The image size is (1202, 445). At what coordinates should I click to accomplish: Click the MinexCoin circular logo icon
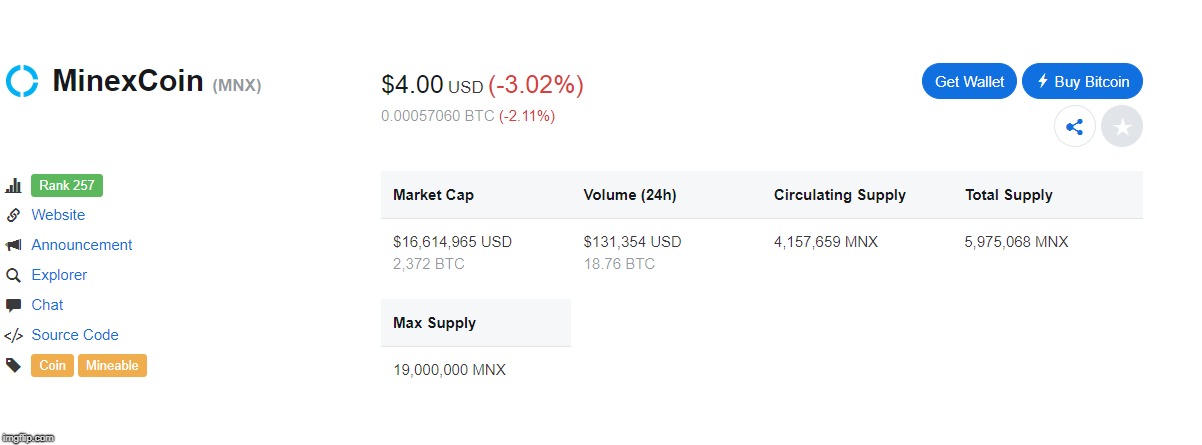22,81
